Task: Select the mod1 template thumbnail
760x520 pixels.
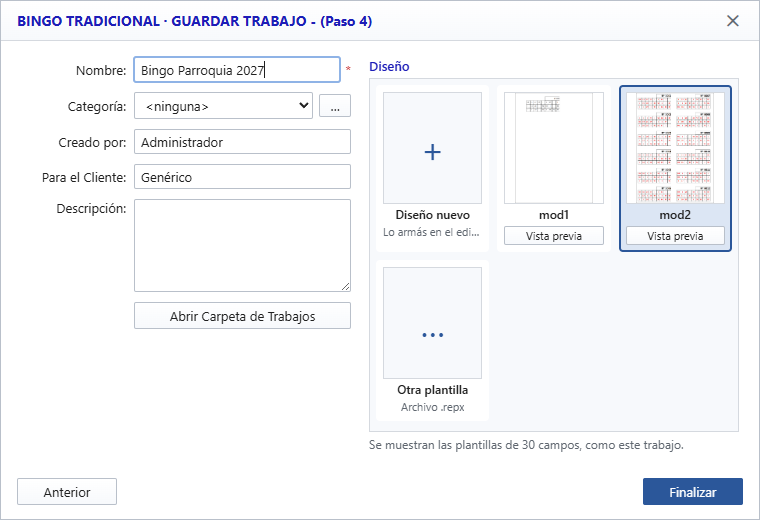Action: click(554, 148)
